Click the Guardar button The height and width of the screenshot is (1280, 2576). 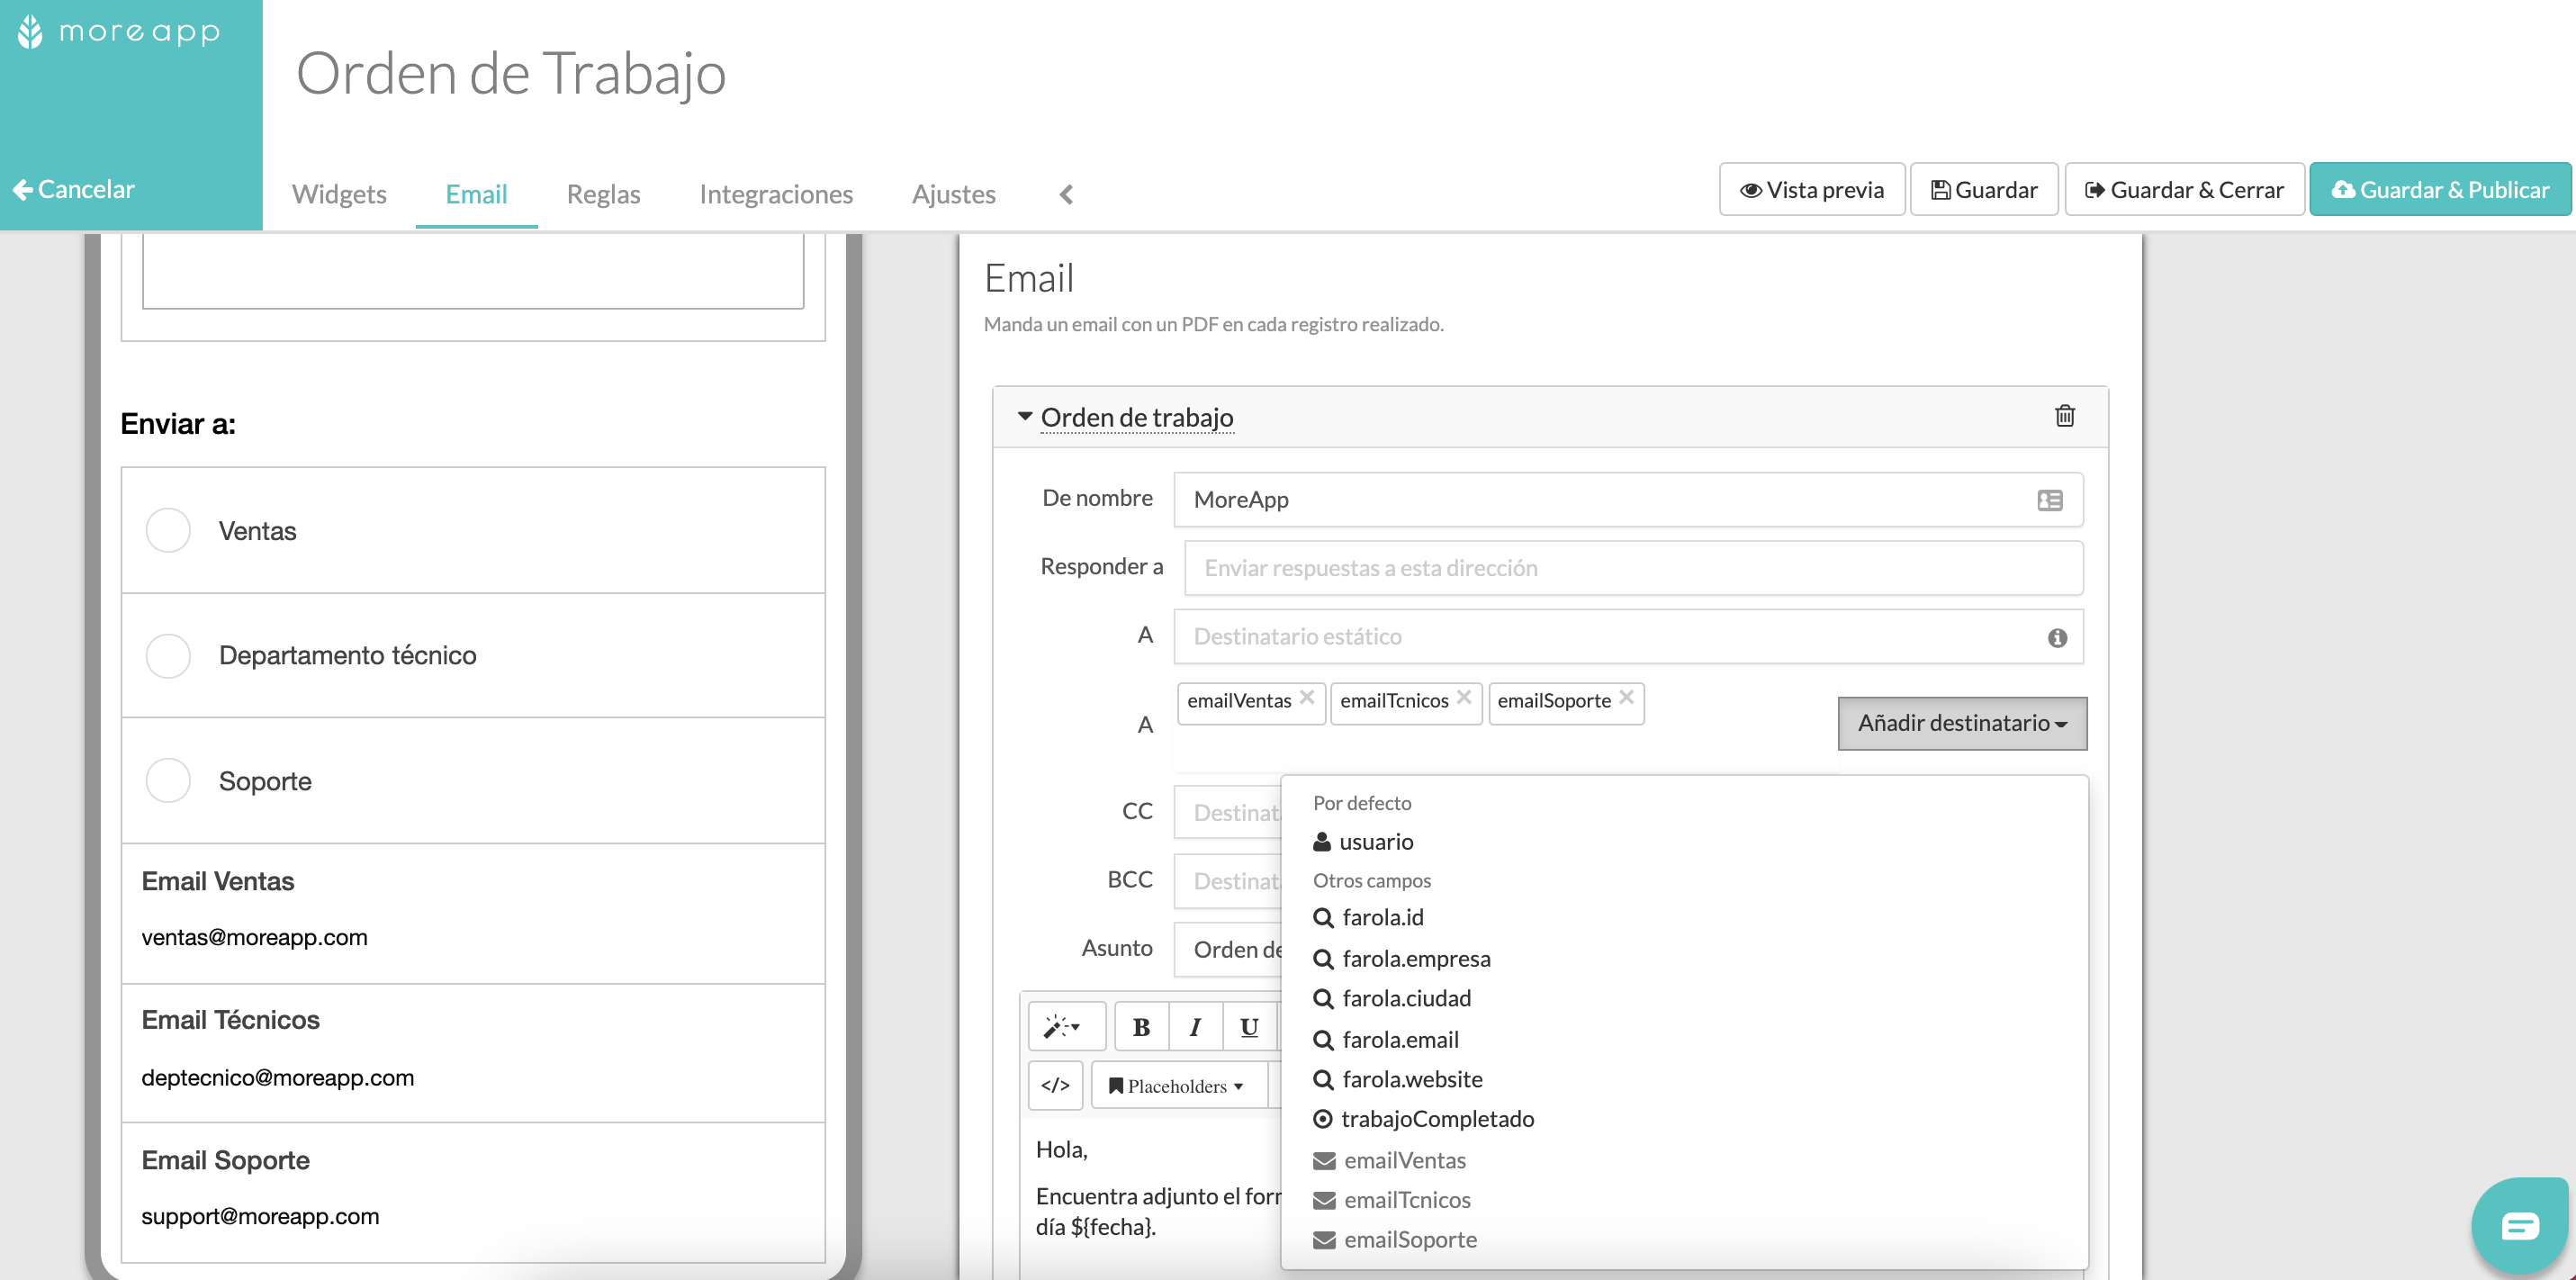(1984, 189)
